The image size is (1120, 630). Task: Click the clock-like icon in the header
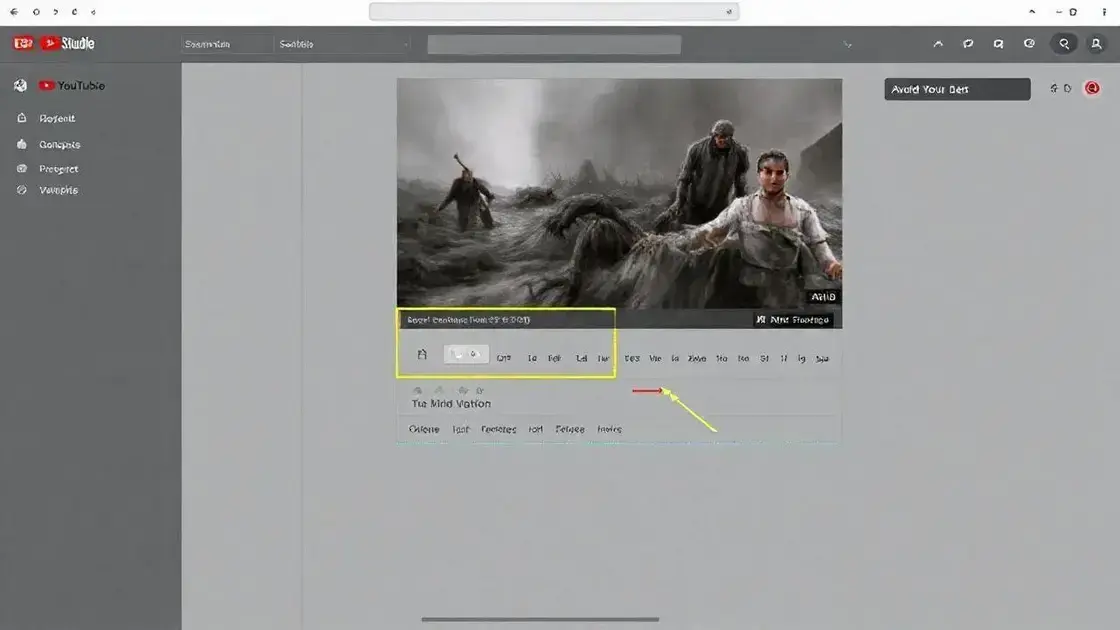click(x=1029, y=44)
